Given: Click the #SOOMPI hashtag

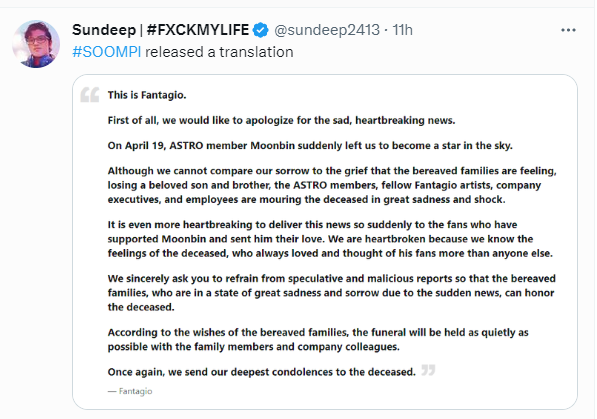Looking at the screenshot, I should coord(107,52).
